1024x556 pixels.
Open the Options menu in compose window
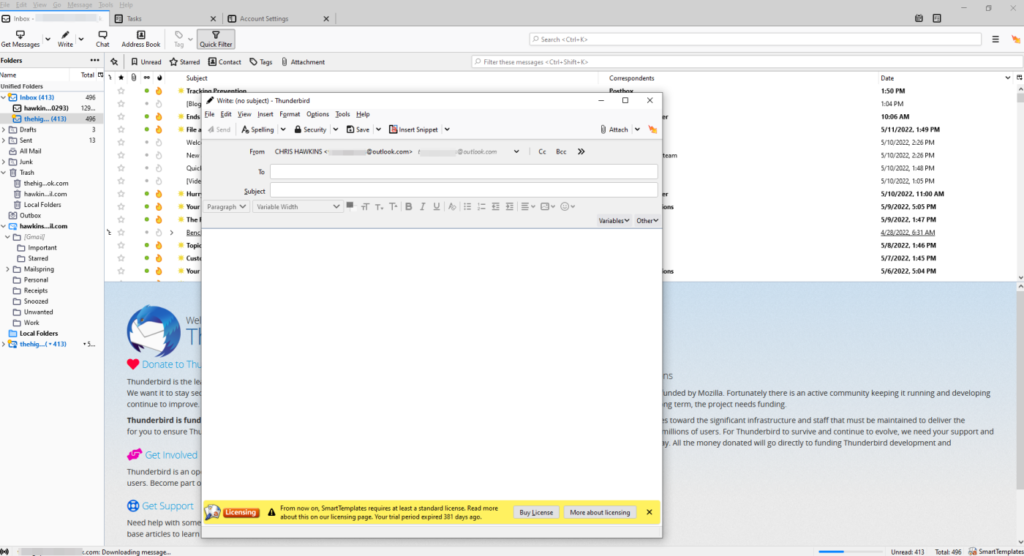click(x=317, y=114)
